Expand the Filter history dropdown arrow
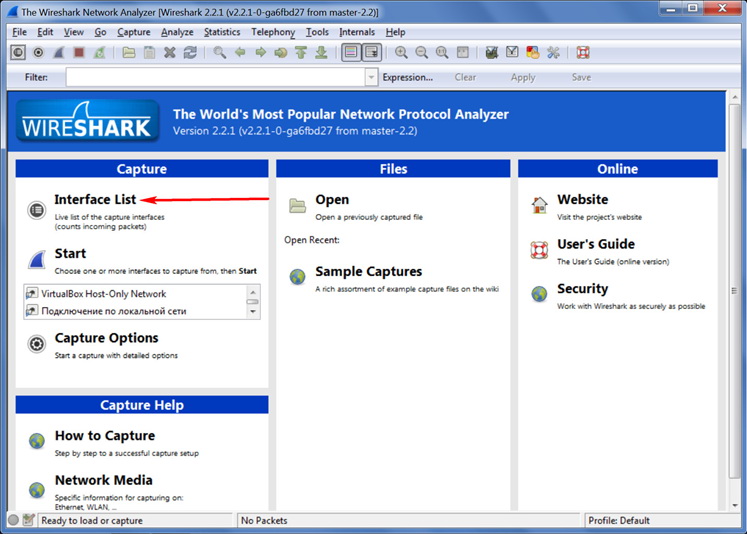 372,77
